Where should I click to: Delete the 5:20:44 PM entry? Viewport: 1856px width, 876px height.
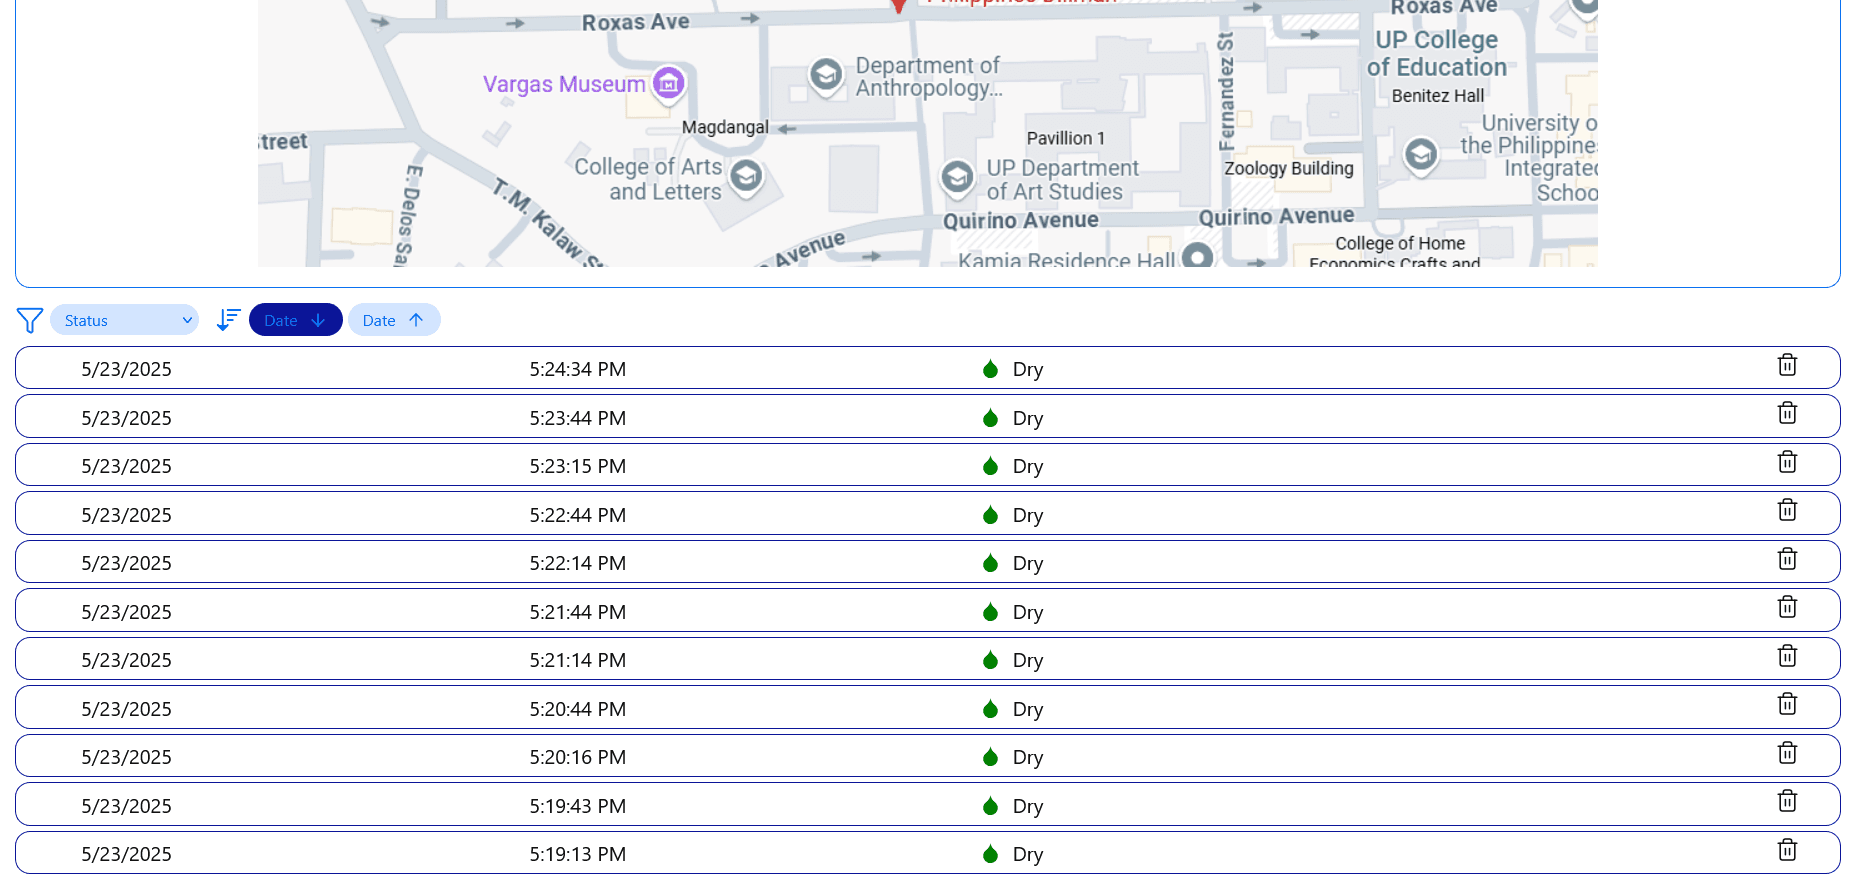(1787, 705)
